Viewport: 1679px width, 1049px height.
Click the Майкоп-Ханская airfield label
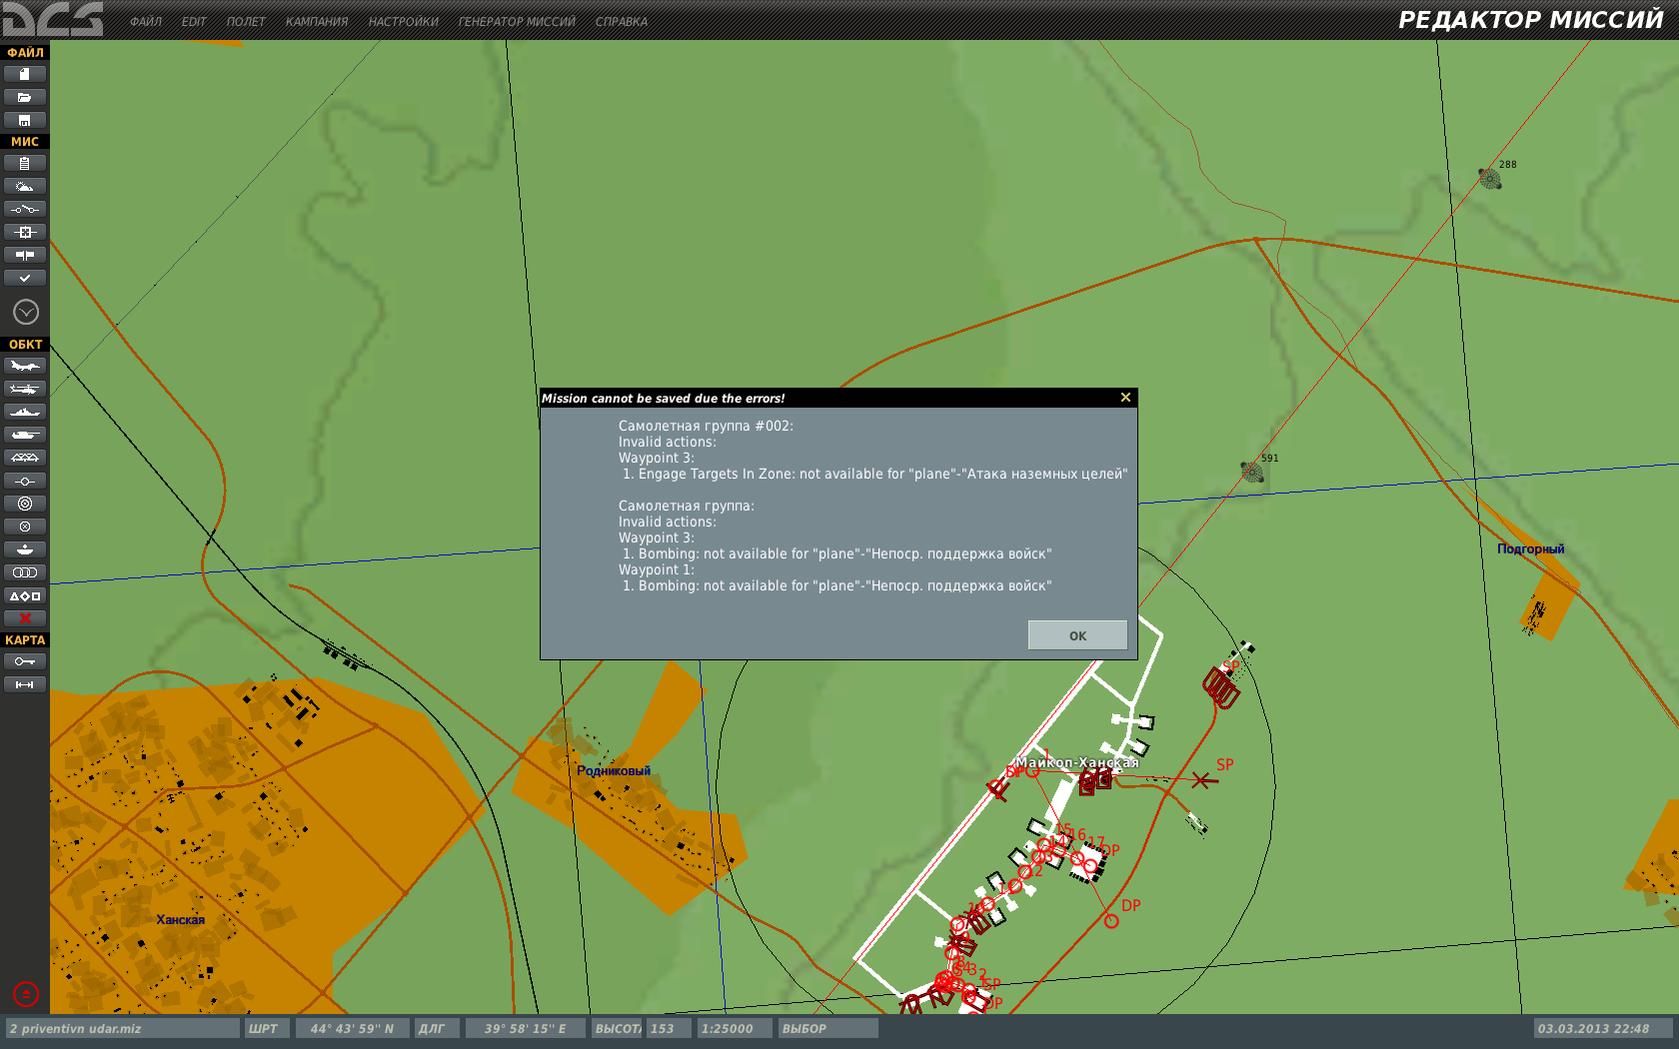pos(1077,763)
